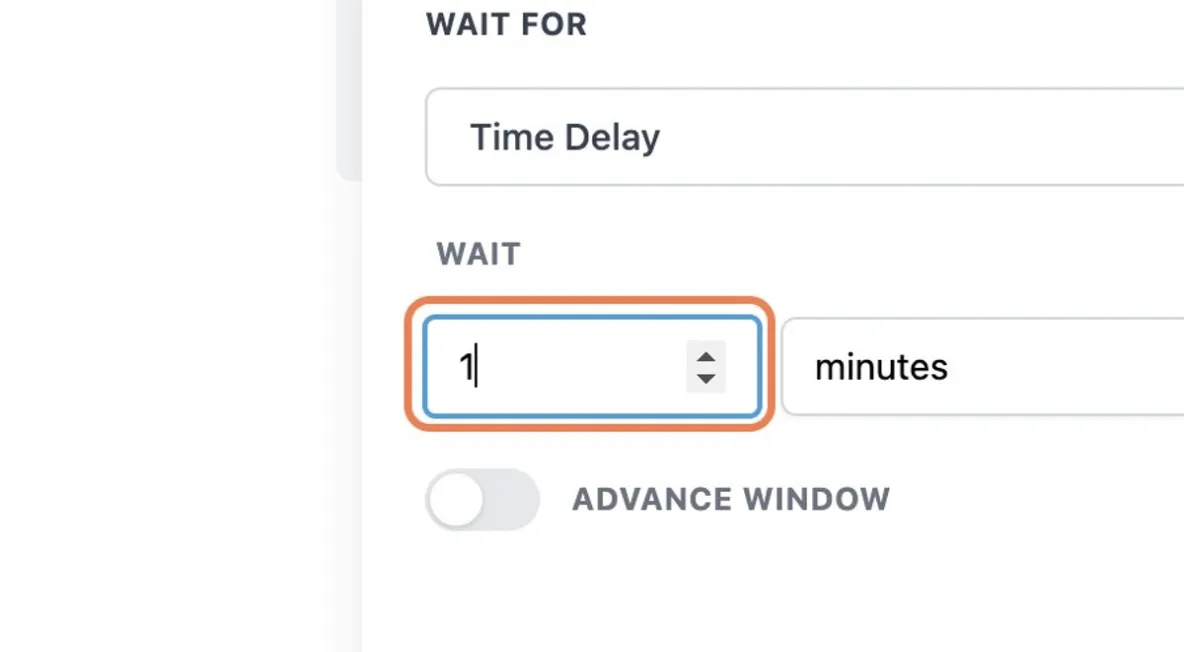Click grey track of Advance Window switch

[512, 499]
